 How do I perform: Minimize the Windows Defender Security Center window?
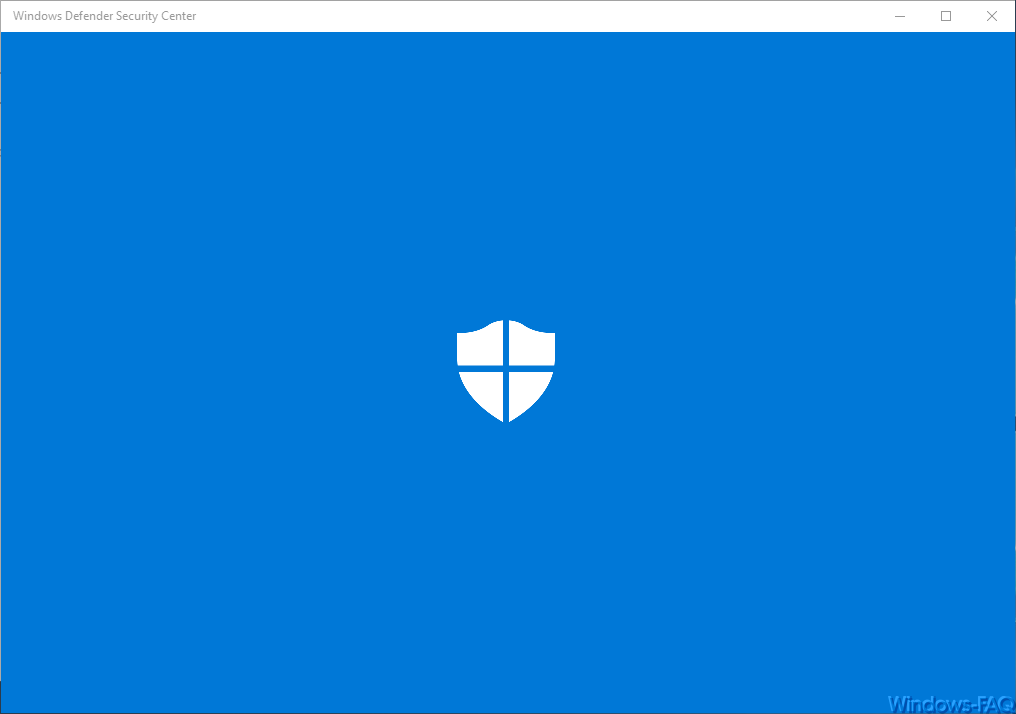(899, 16)
